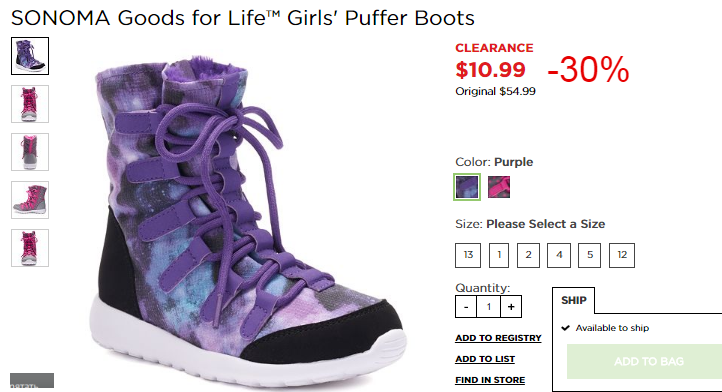Viewport: 722px width, 392px height.
Task: Select the purple boot thumbnail image
Action: tap(30, 56)
